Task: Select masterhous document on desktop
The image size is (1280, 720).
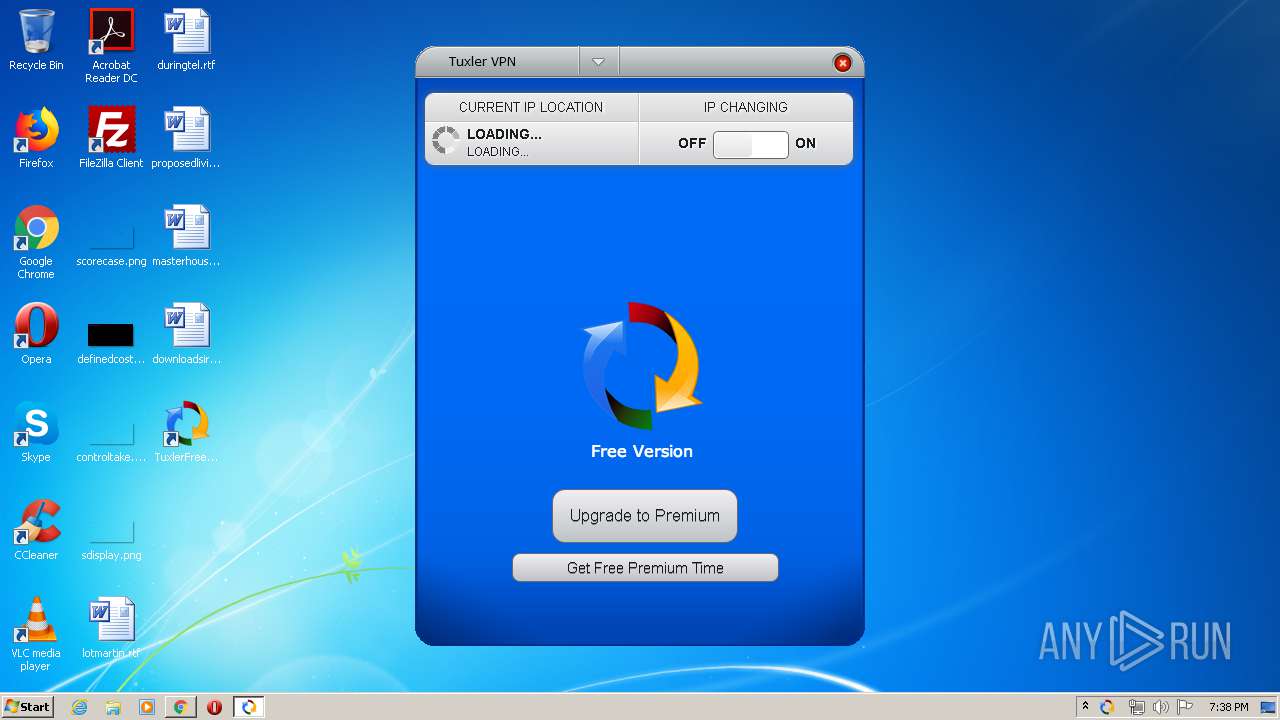Action: (x=186, y=236)
